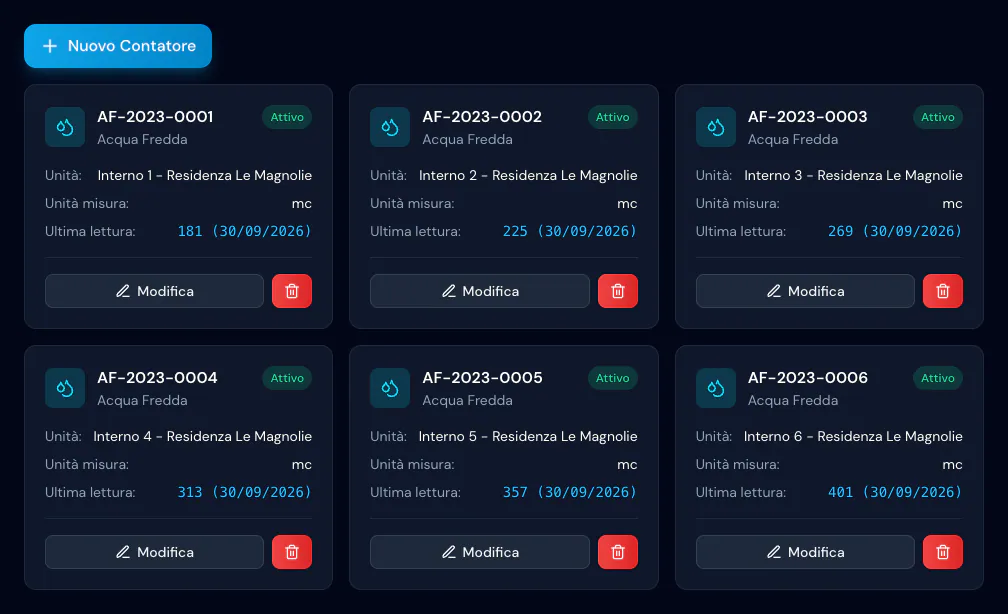Click the Attivo badge on AF-2023-0002
The width and height of the screenshot is (1008, 614).
point(613,117)
